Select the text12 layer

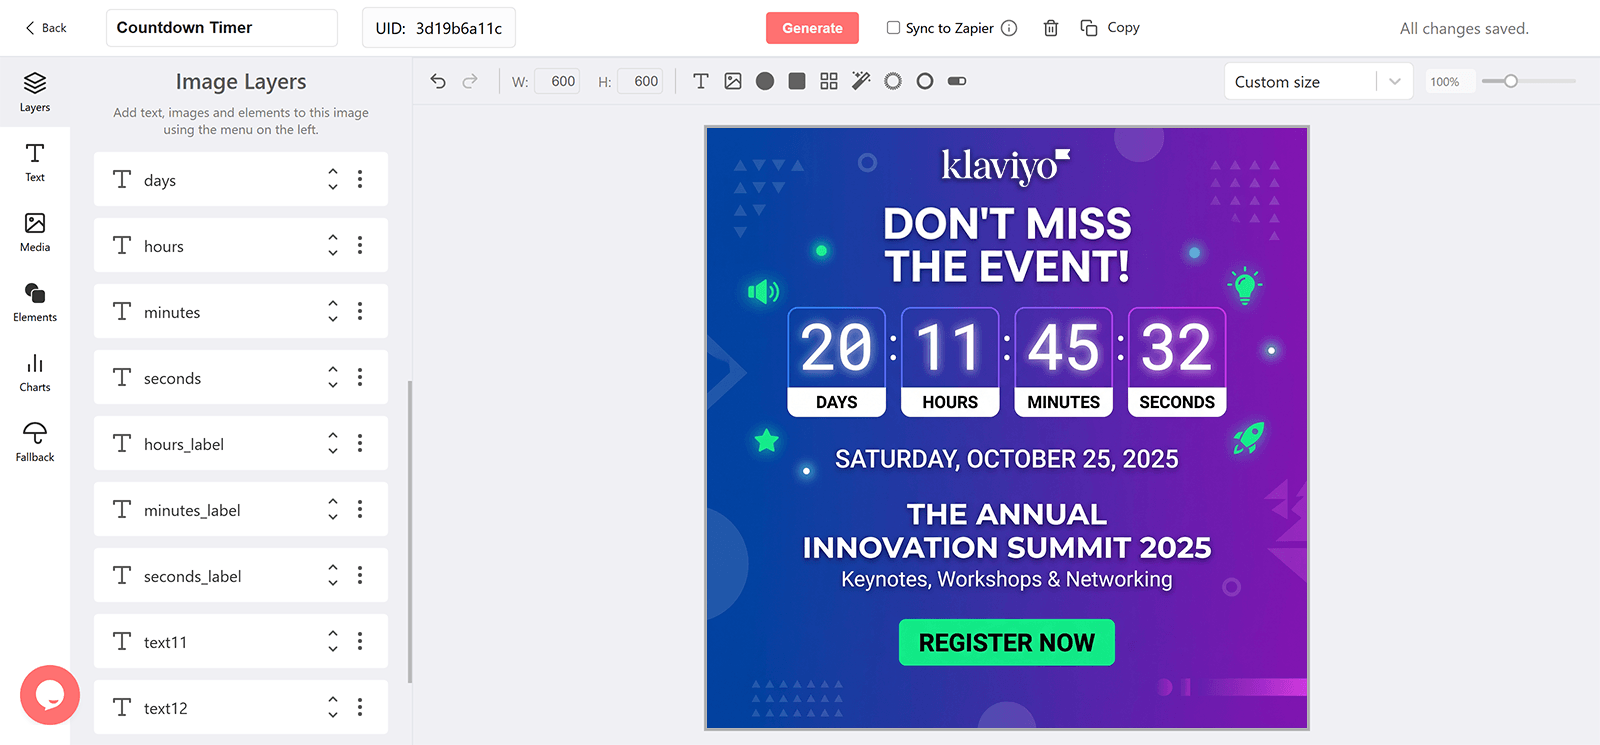(x=241, y=707)
